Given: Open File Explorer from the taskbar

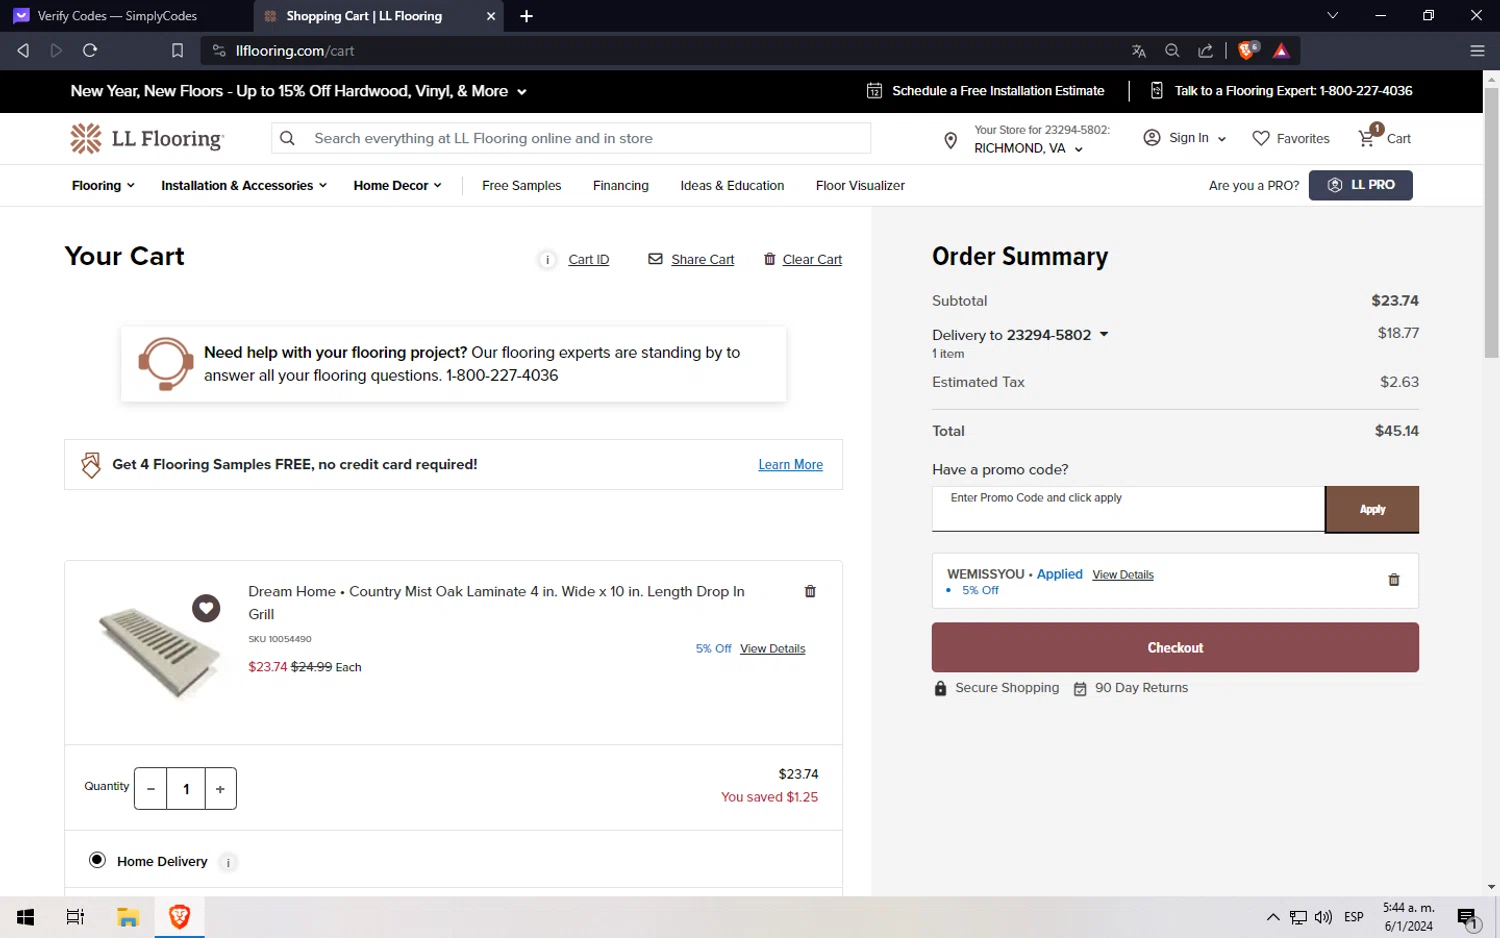Looking at the screenshot, I should click(128, 917).
